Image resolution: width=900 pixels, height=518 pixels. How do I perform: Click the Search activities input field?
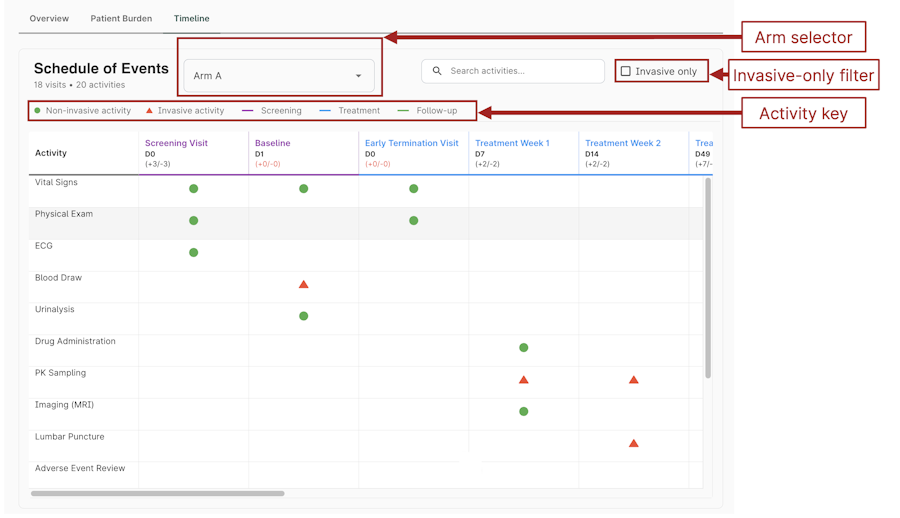click(x=513, y=71)
